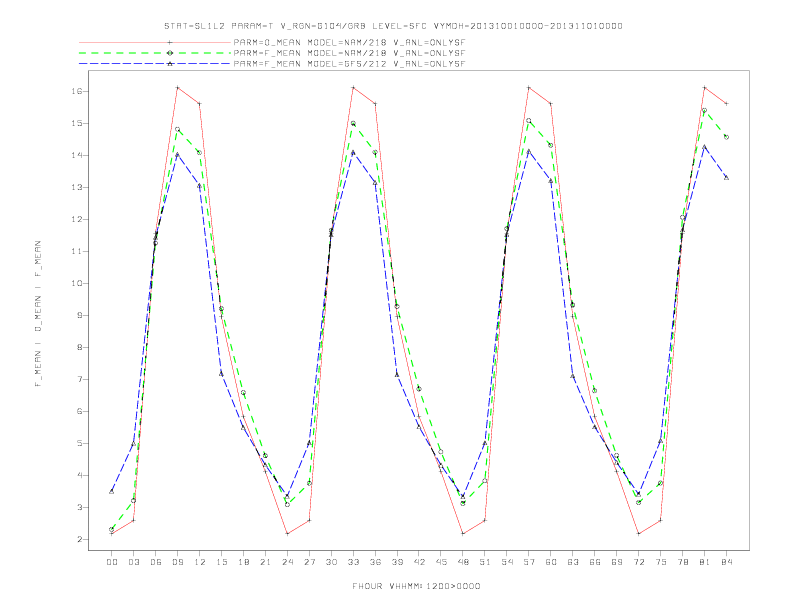
Task: Click the y-axis tick label 13
Action: [77, 187]
